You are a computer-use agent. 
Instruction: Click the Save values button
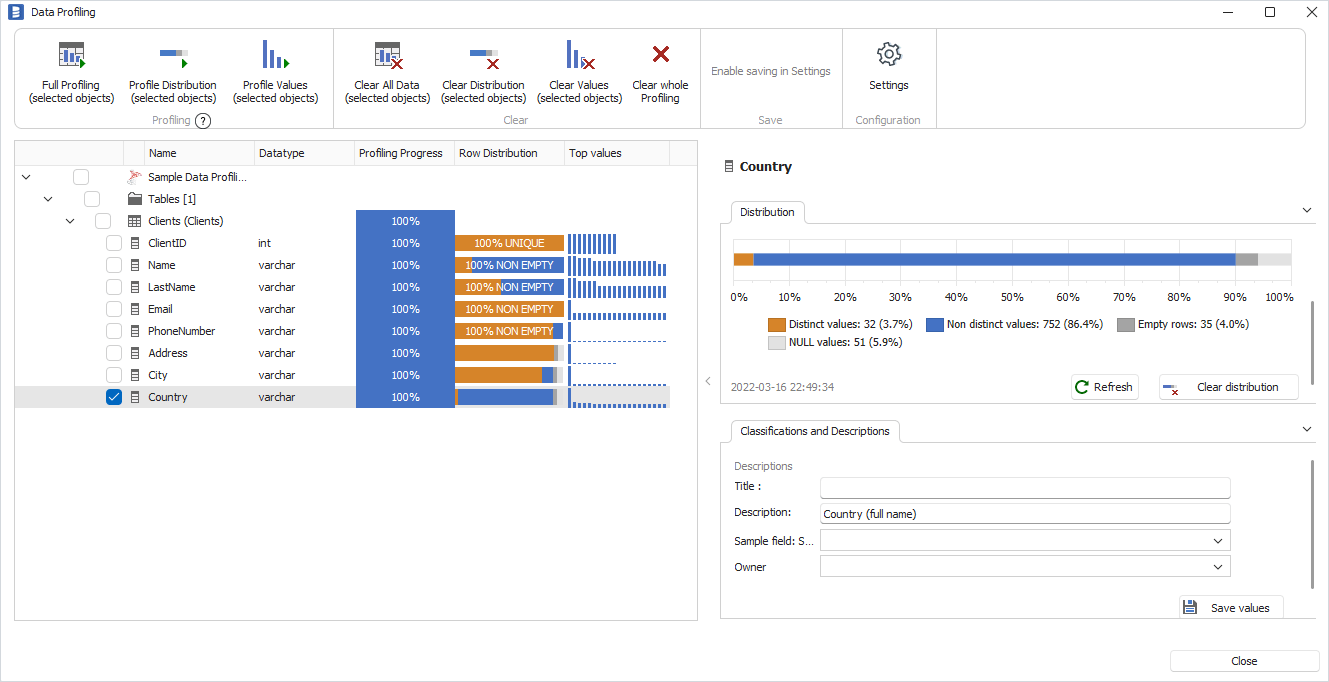[x=1230, y=606]
